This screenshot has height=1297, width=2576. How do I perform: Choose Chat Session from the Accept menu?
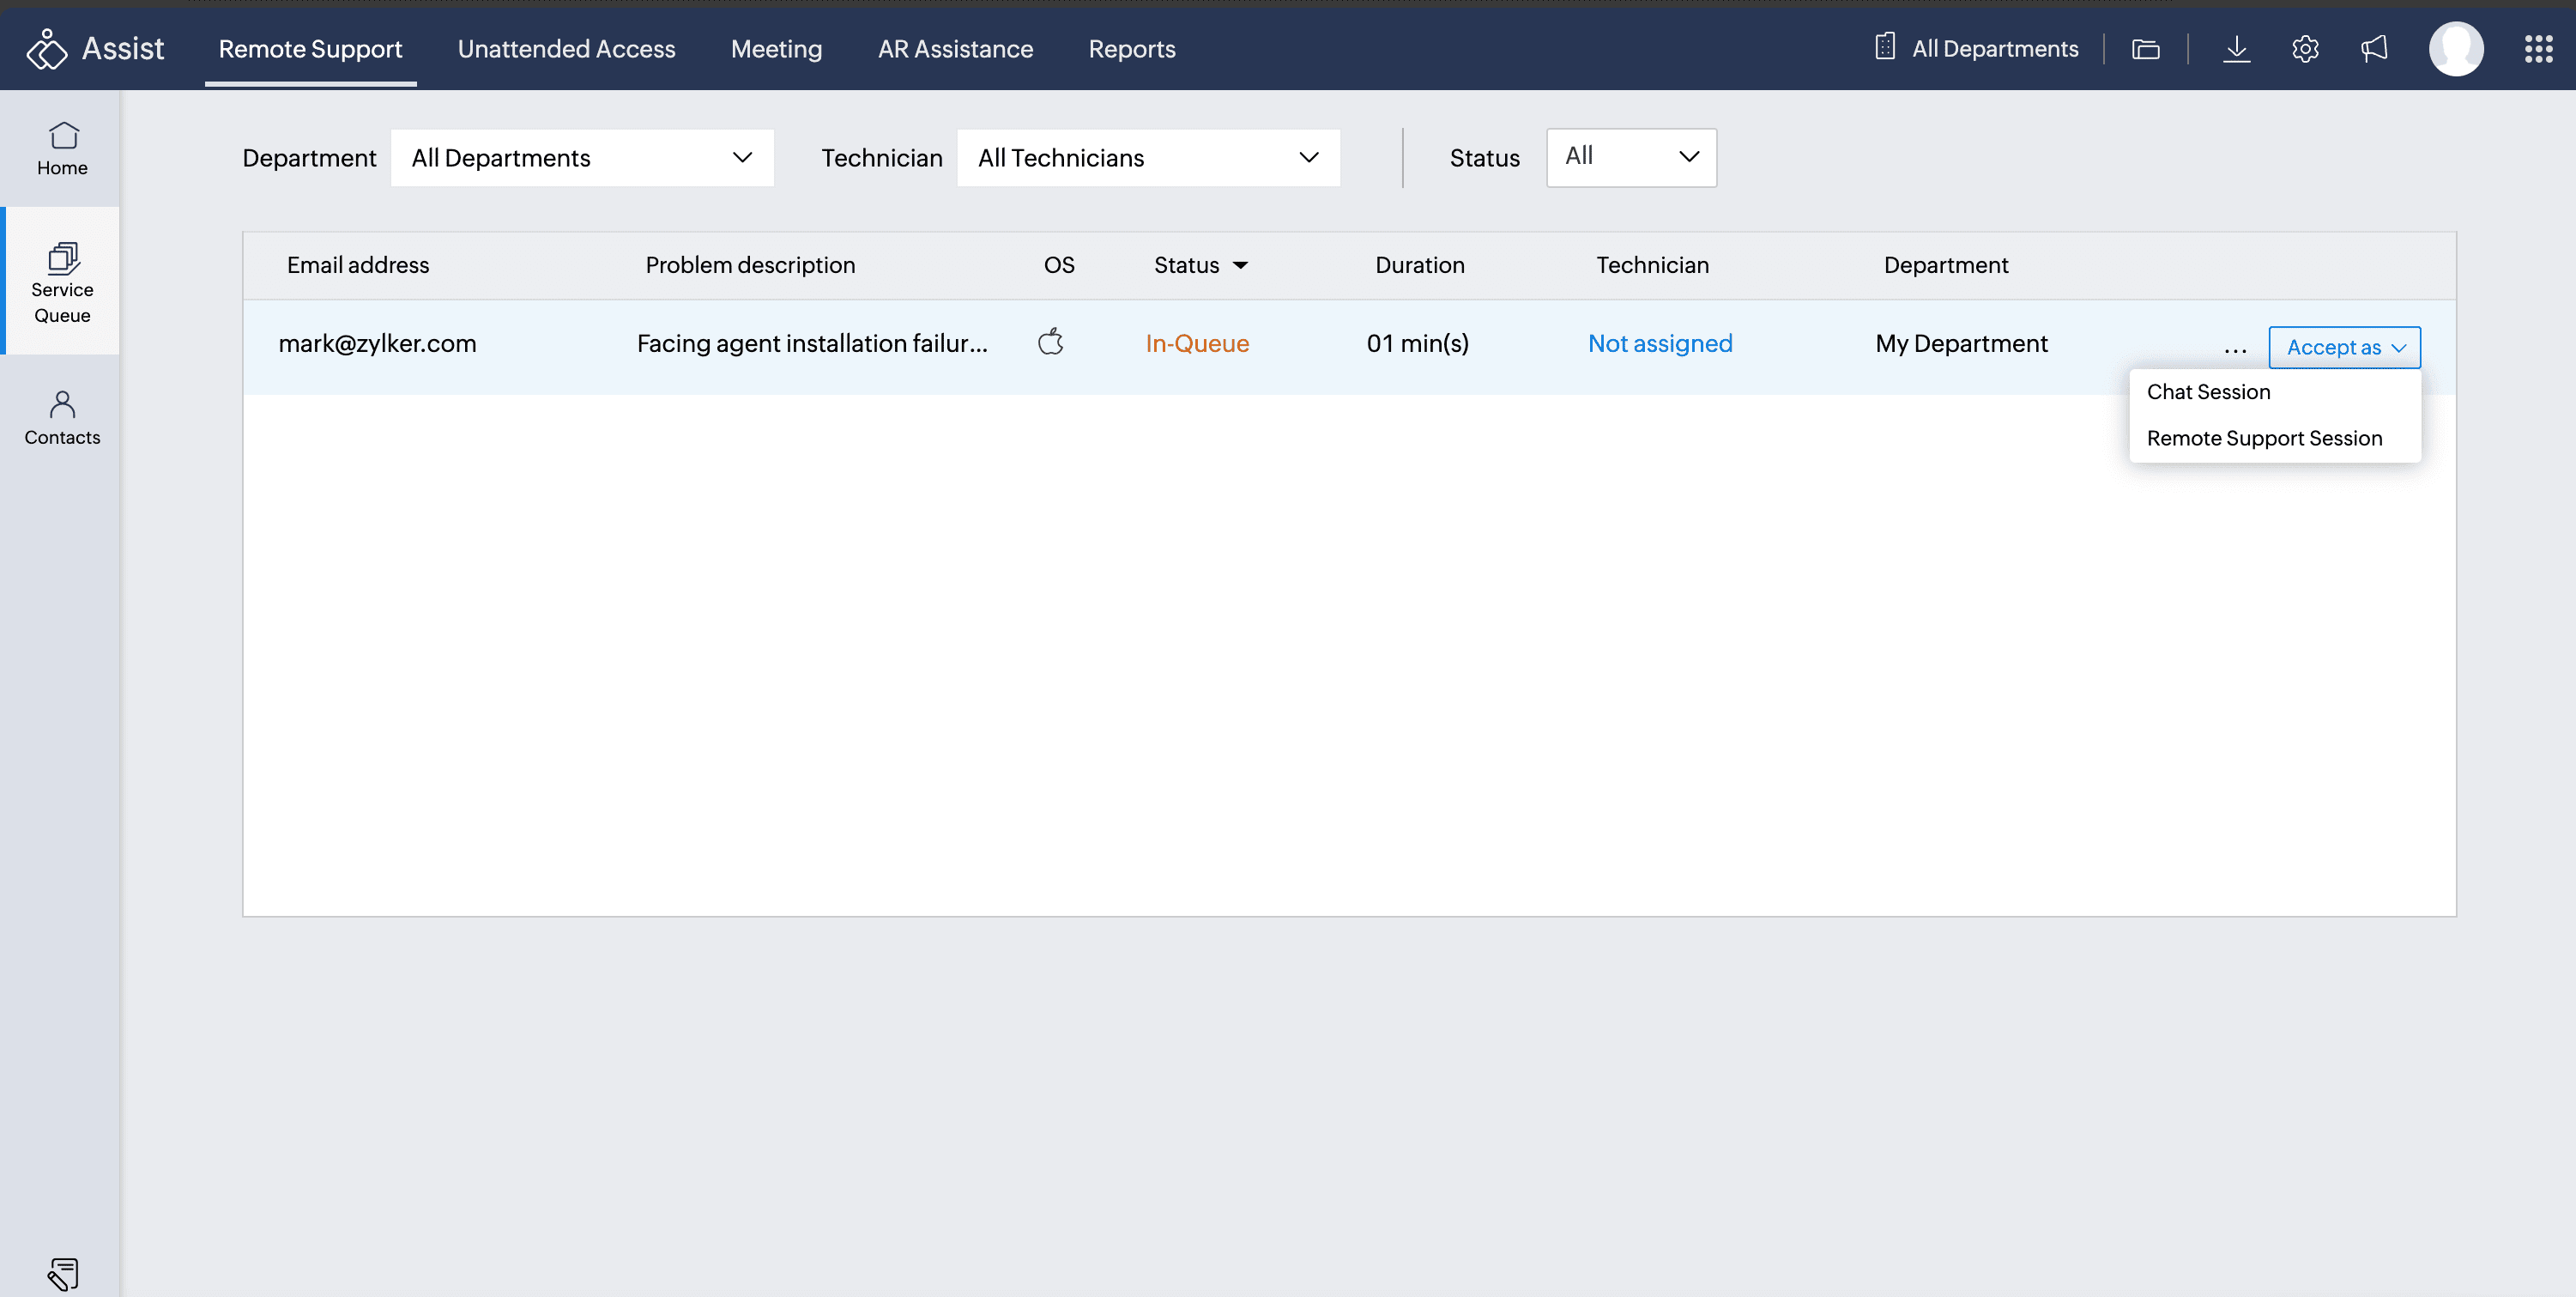(2208, 391)
